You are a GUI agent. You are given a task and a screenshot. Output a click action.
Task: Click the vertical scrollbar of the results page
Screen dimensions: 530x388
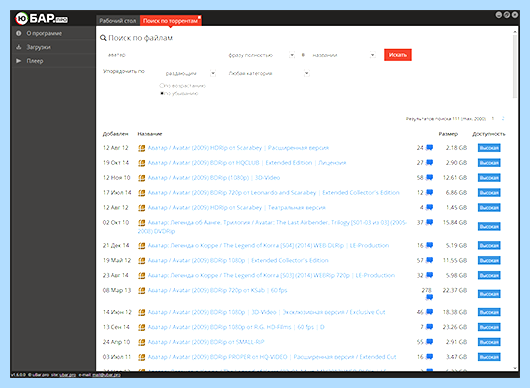coord(515,66)
